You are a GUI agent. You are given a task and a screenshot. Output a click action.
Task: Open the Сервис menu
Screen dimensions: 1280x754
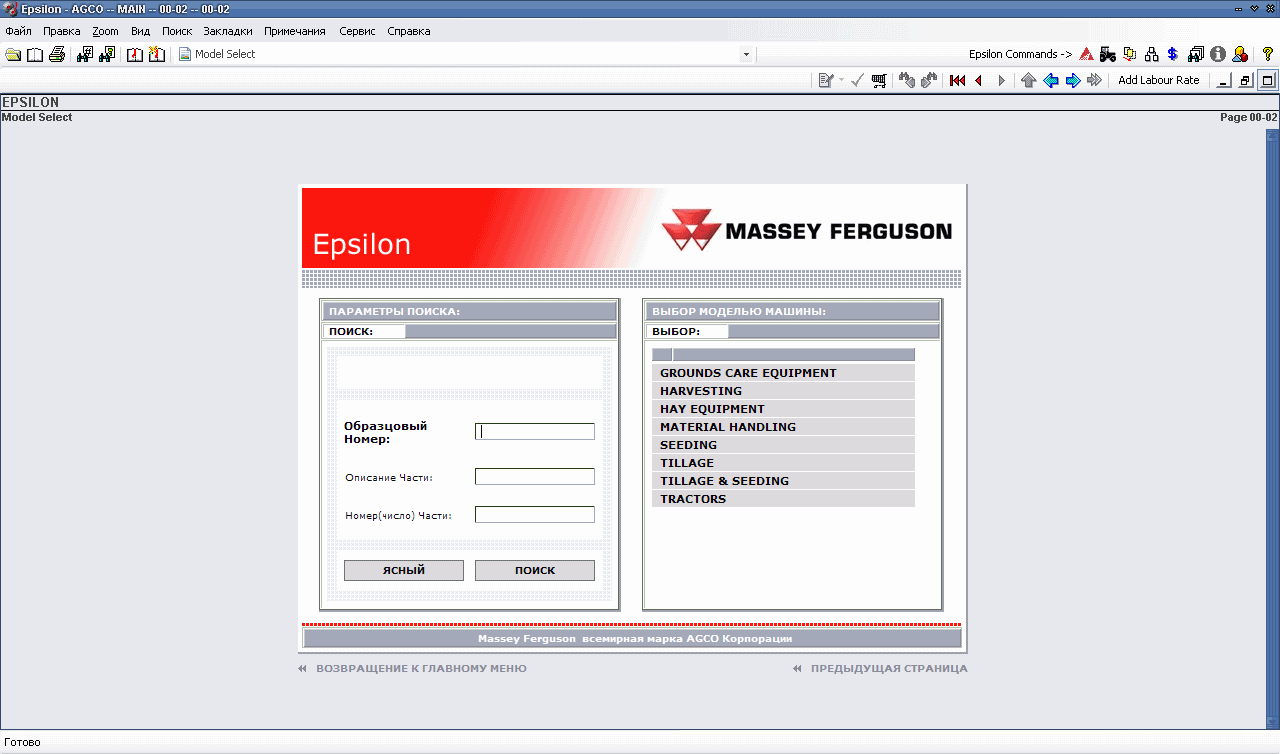click(357, 31)
